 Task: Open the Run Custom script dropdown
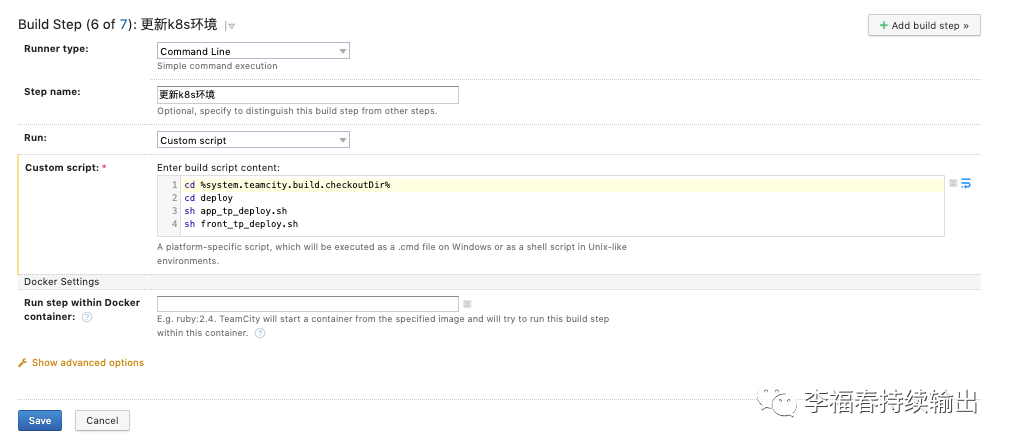tap(253, 140)
